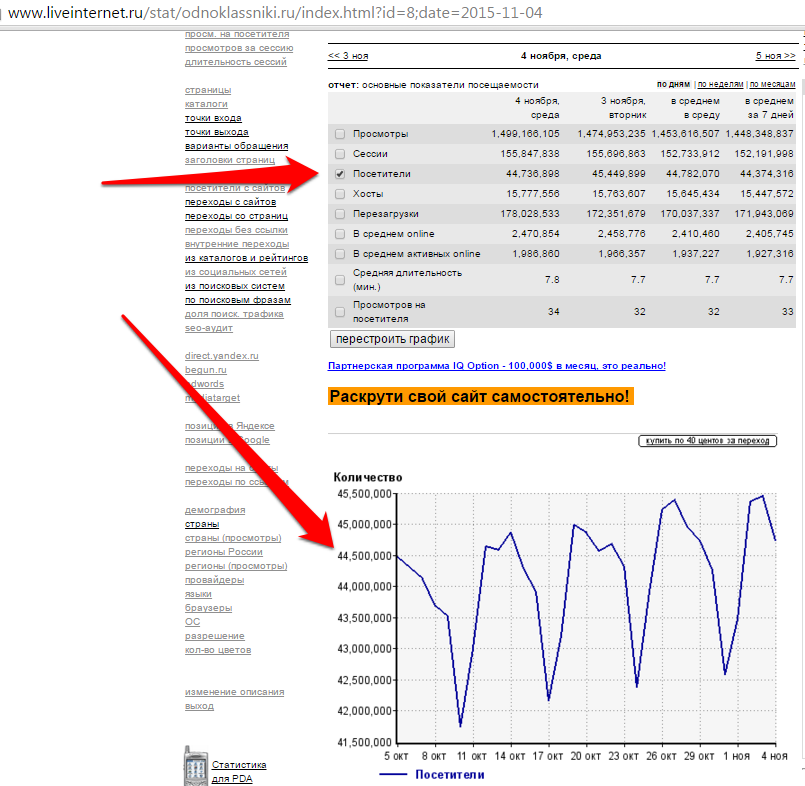Enable the Хосты checkbox

[x=340, y=194]
